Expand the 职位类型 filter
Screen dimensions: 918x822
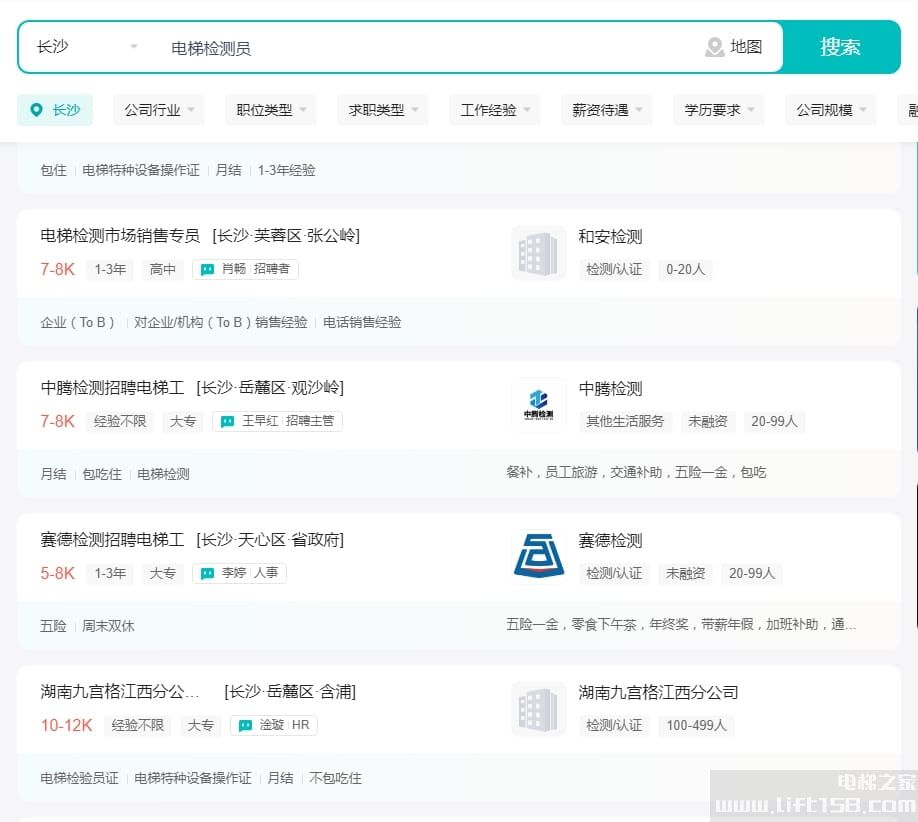pyautogui.click(x=270, y=109)
